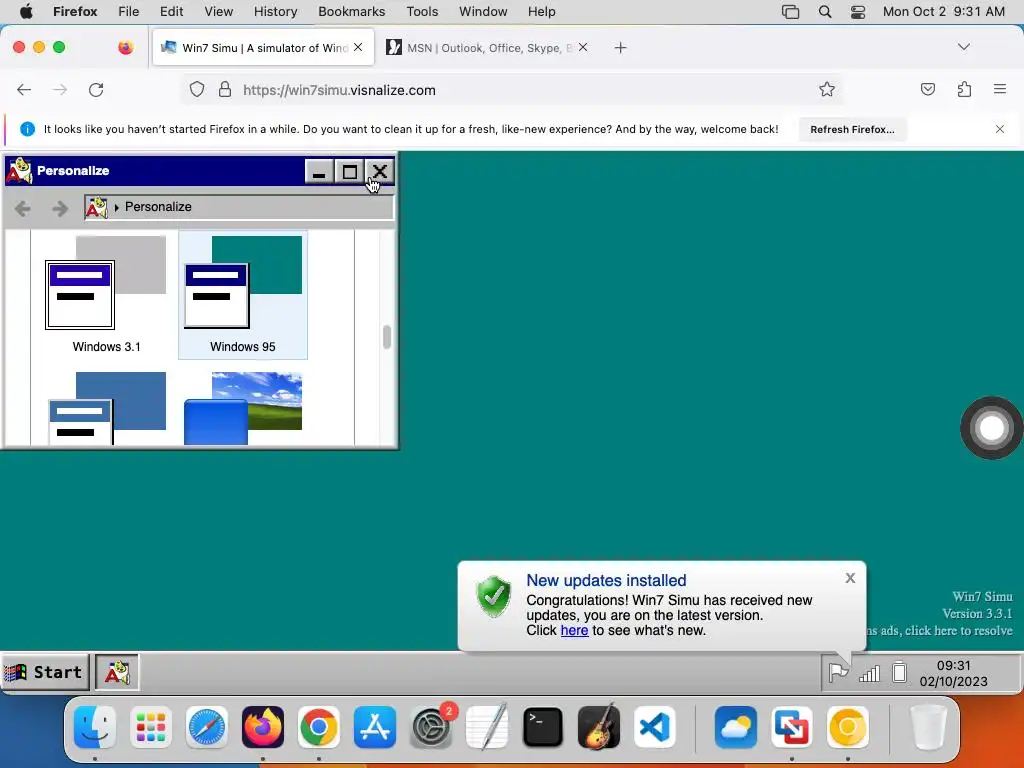Viewport: 1024px width, 768px height.
Task: Open Visual Studio Code from the Dock
Action: pos(654,727)
